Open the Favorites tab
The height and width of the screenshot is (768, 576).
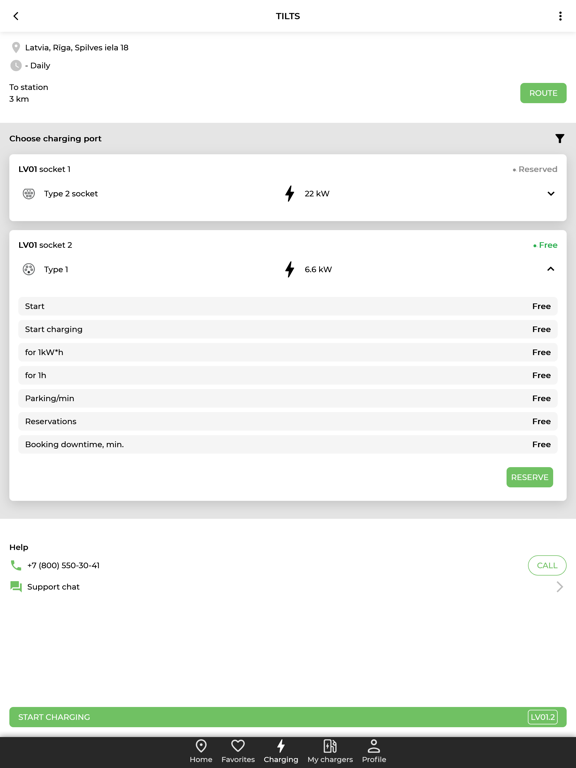click(x=238, y=751)
